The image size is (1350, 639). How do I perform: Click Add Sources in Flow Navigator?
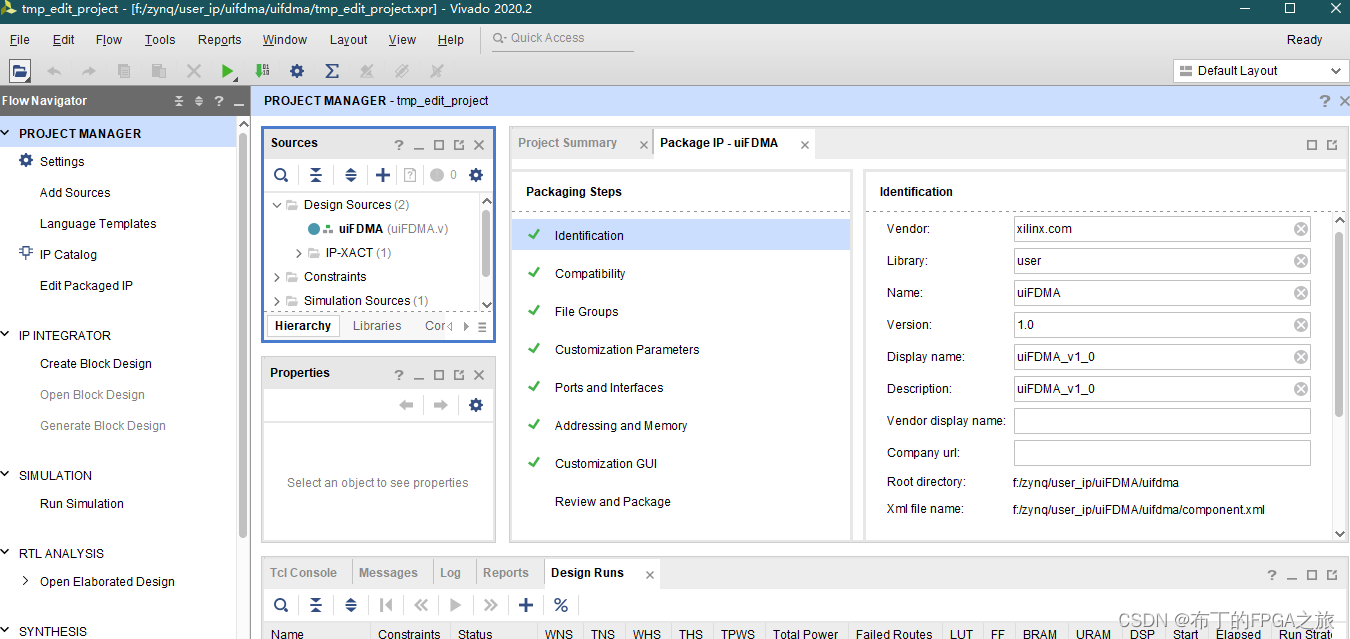pyautogui.click(x=75, y=193)
